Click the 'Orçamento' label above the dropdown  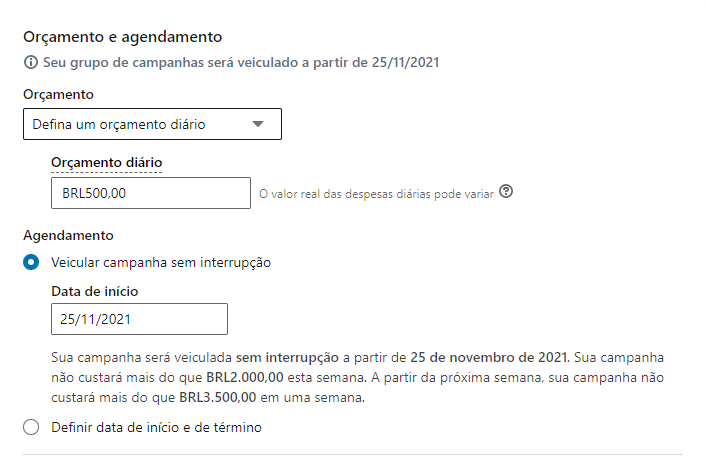pyautogui.click(x=58, y=94)
